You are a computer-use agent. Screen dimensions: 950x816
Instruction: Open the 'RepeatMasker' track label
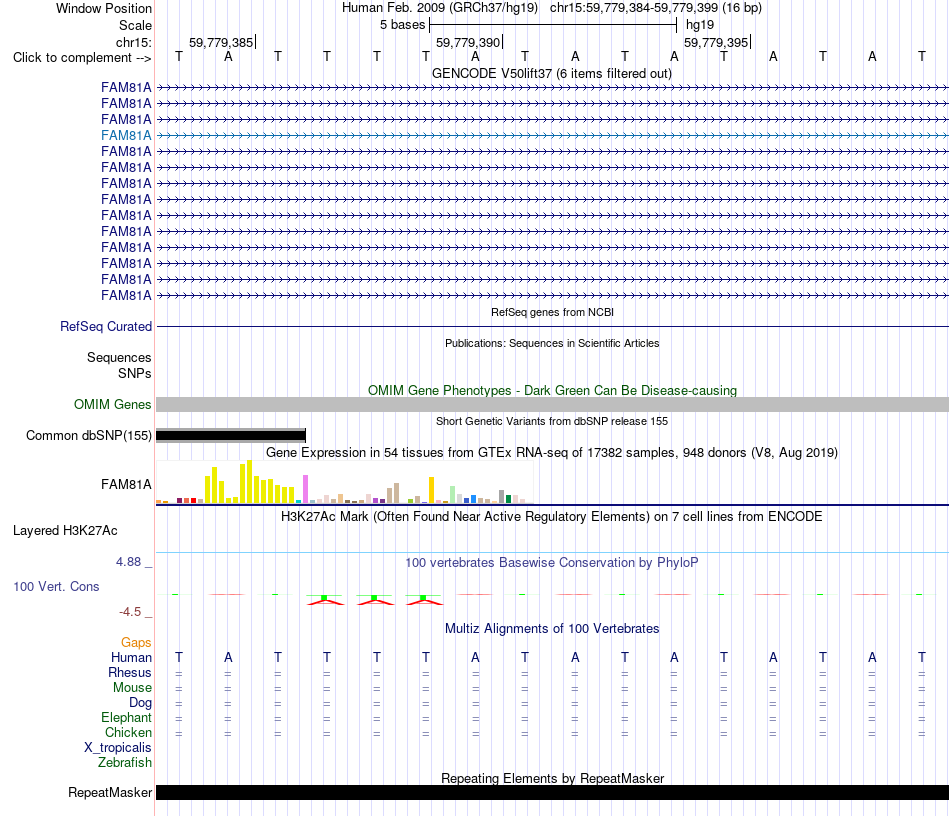pos(110,792)
